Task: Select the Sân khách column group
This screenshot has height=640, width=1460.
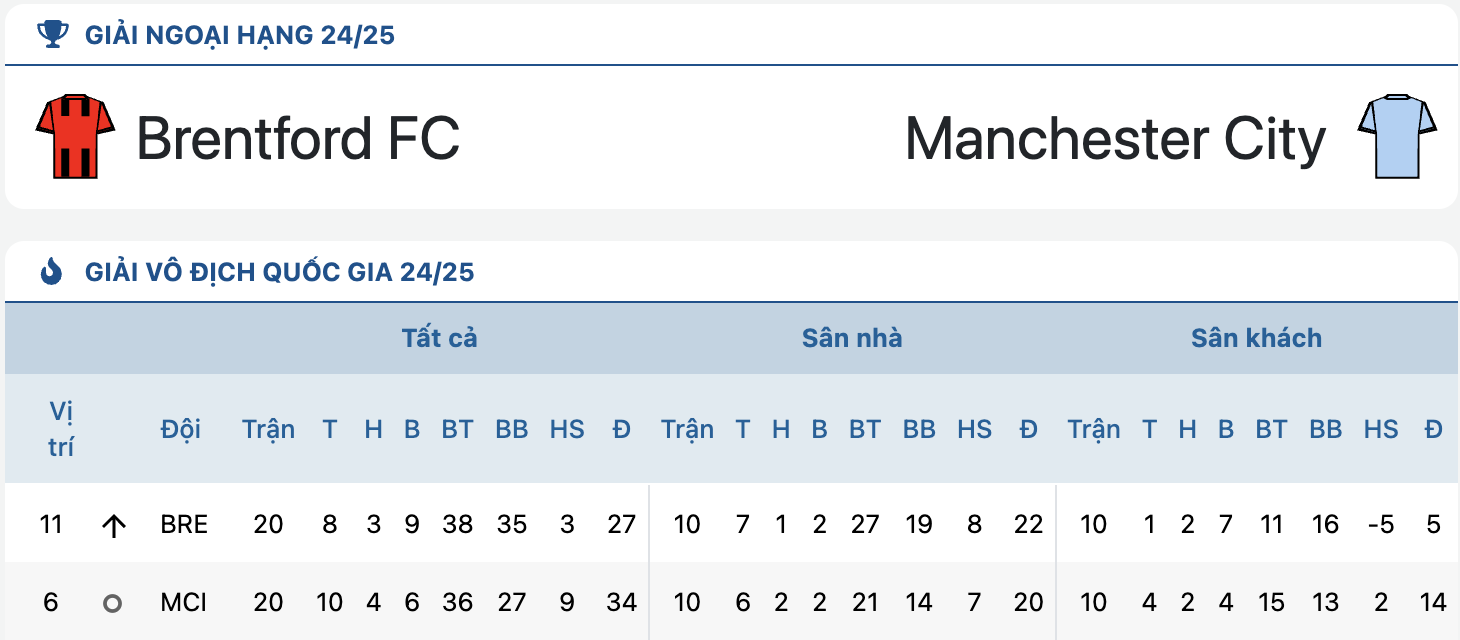Action: click(x=1256, y=338)
